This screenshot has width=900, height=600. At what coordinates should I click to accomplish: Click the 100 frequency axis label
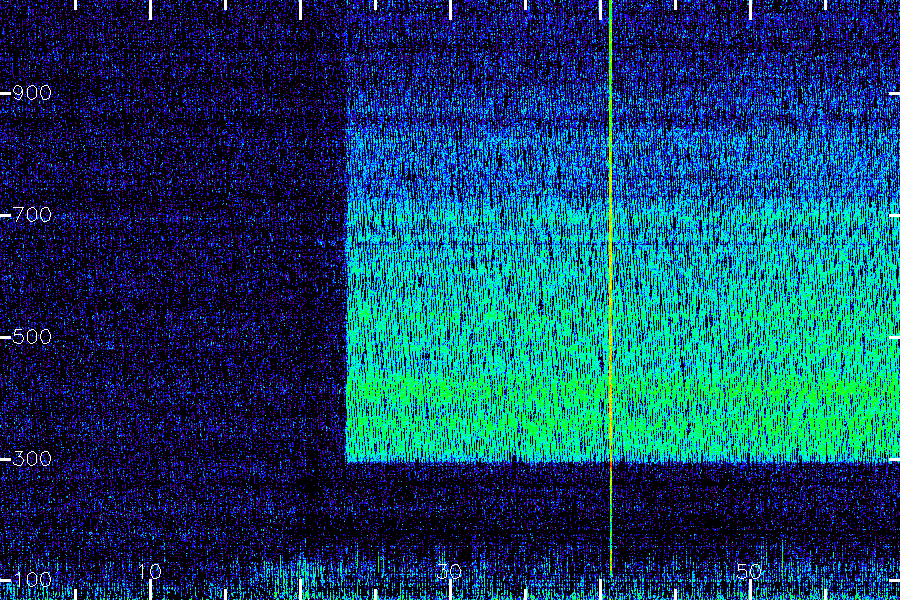tap(32, 579)
